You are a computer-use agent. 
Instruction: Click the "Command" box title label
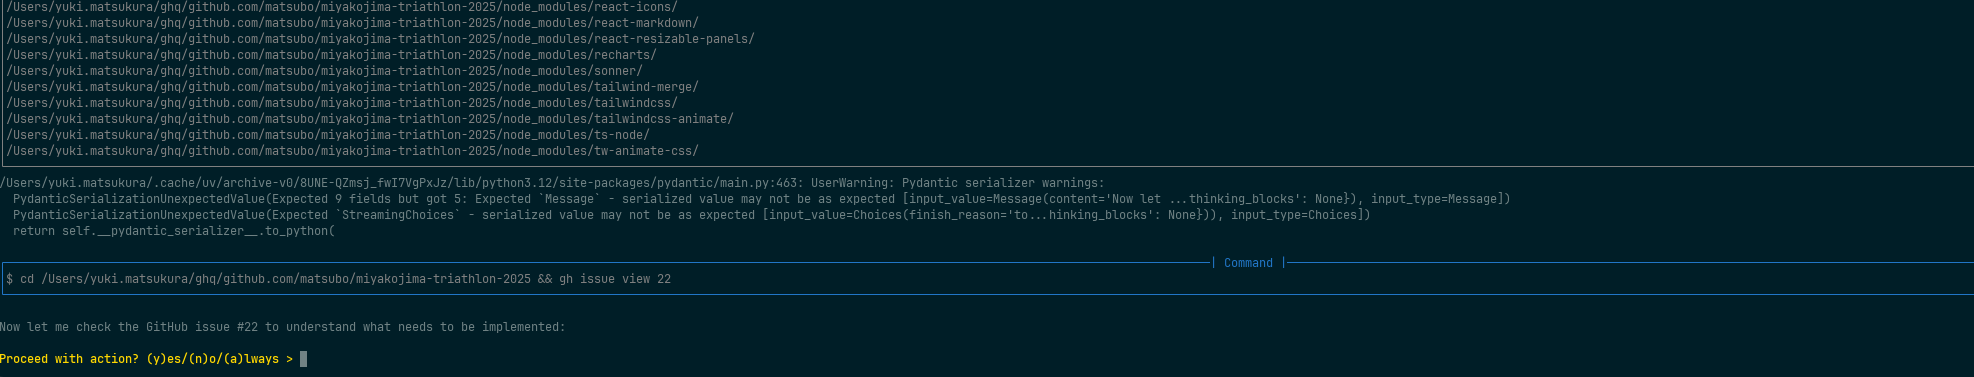(x=1248, y=263)
